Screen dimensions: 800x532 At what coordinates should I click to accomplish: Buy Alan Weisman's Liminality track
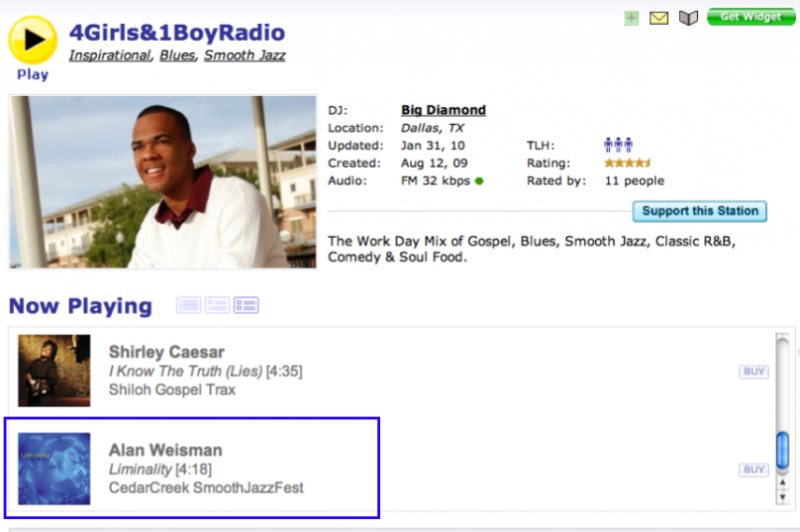pos(754,469)
